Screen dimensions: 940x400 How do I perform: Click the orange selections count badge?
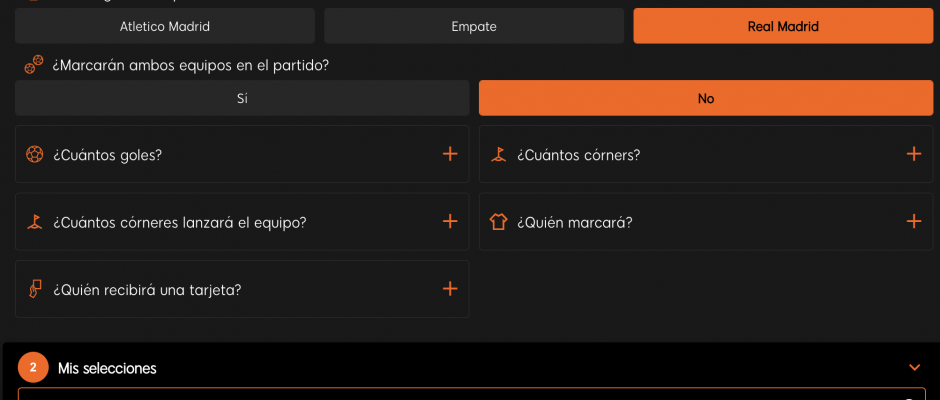point(33,368)
